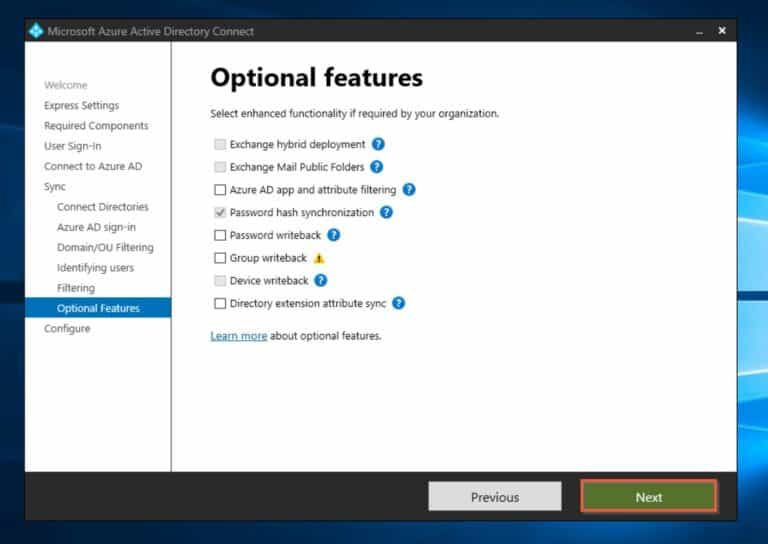
Task: Click the 'Group writeback' label text
Action: coord(268,258)
